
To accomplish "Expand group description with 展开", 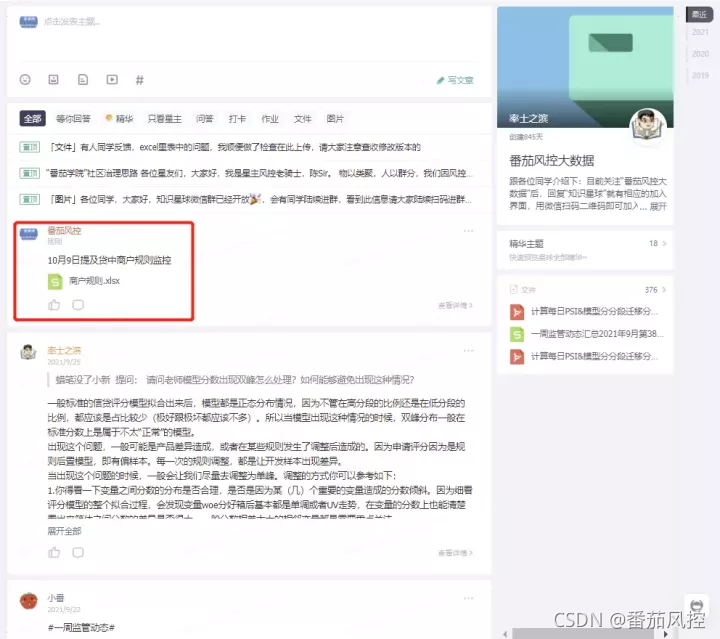I will 658,206.
